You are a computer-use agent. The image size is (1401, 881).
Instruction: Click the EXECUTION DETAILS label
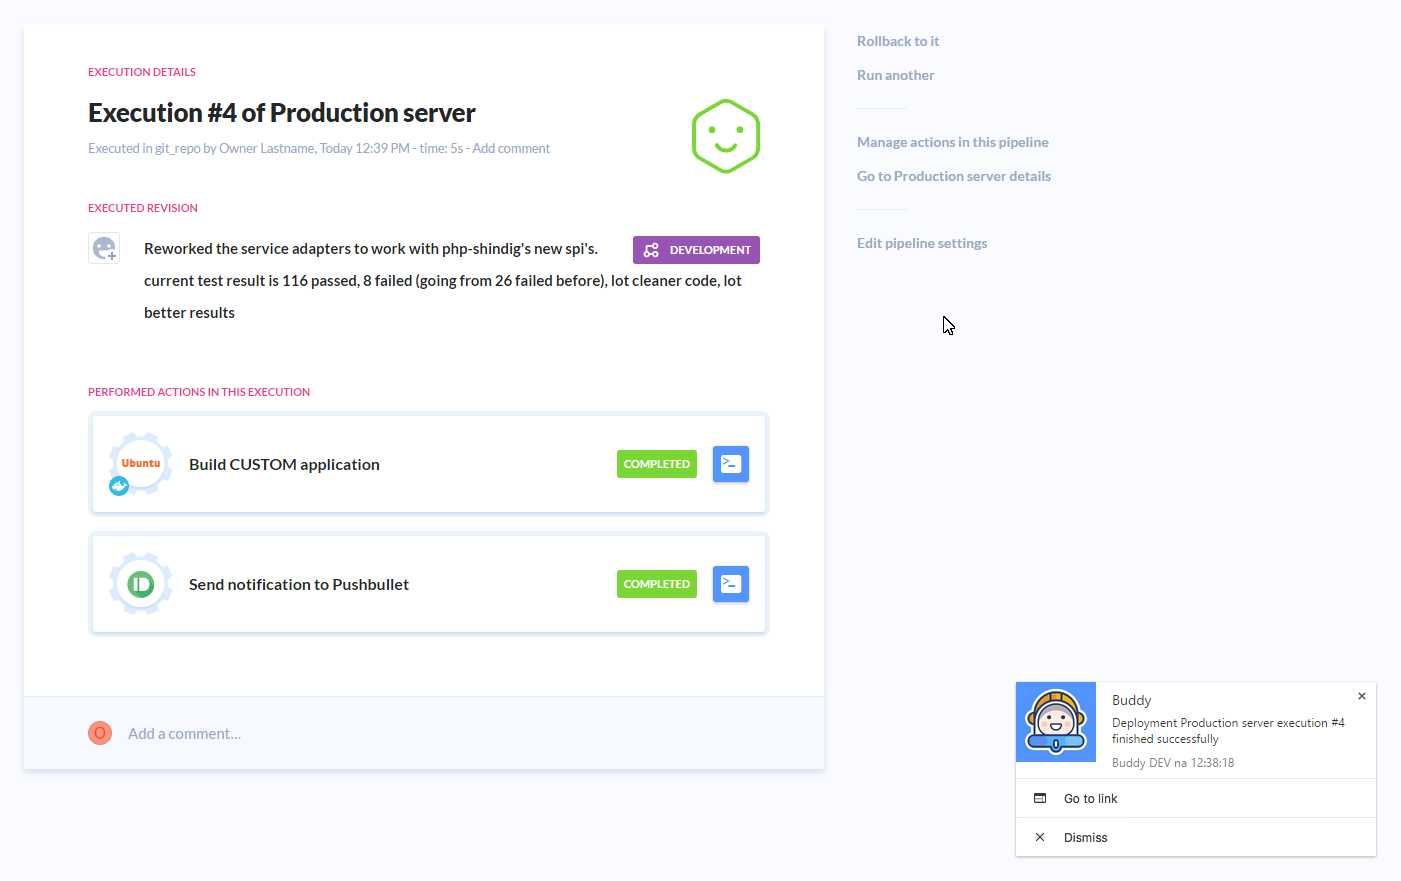pos(142,72)
